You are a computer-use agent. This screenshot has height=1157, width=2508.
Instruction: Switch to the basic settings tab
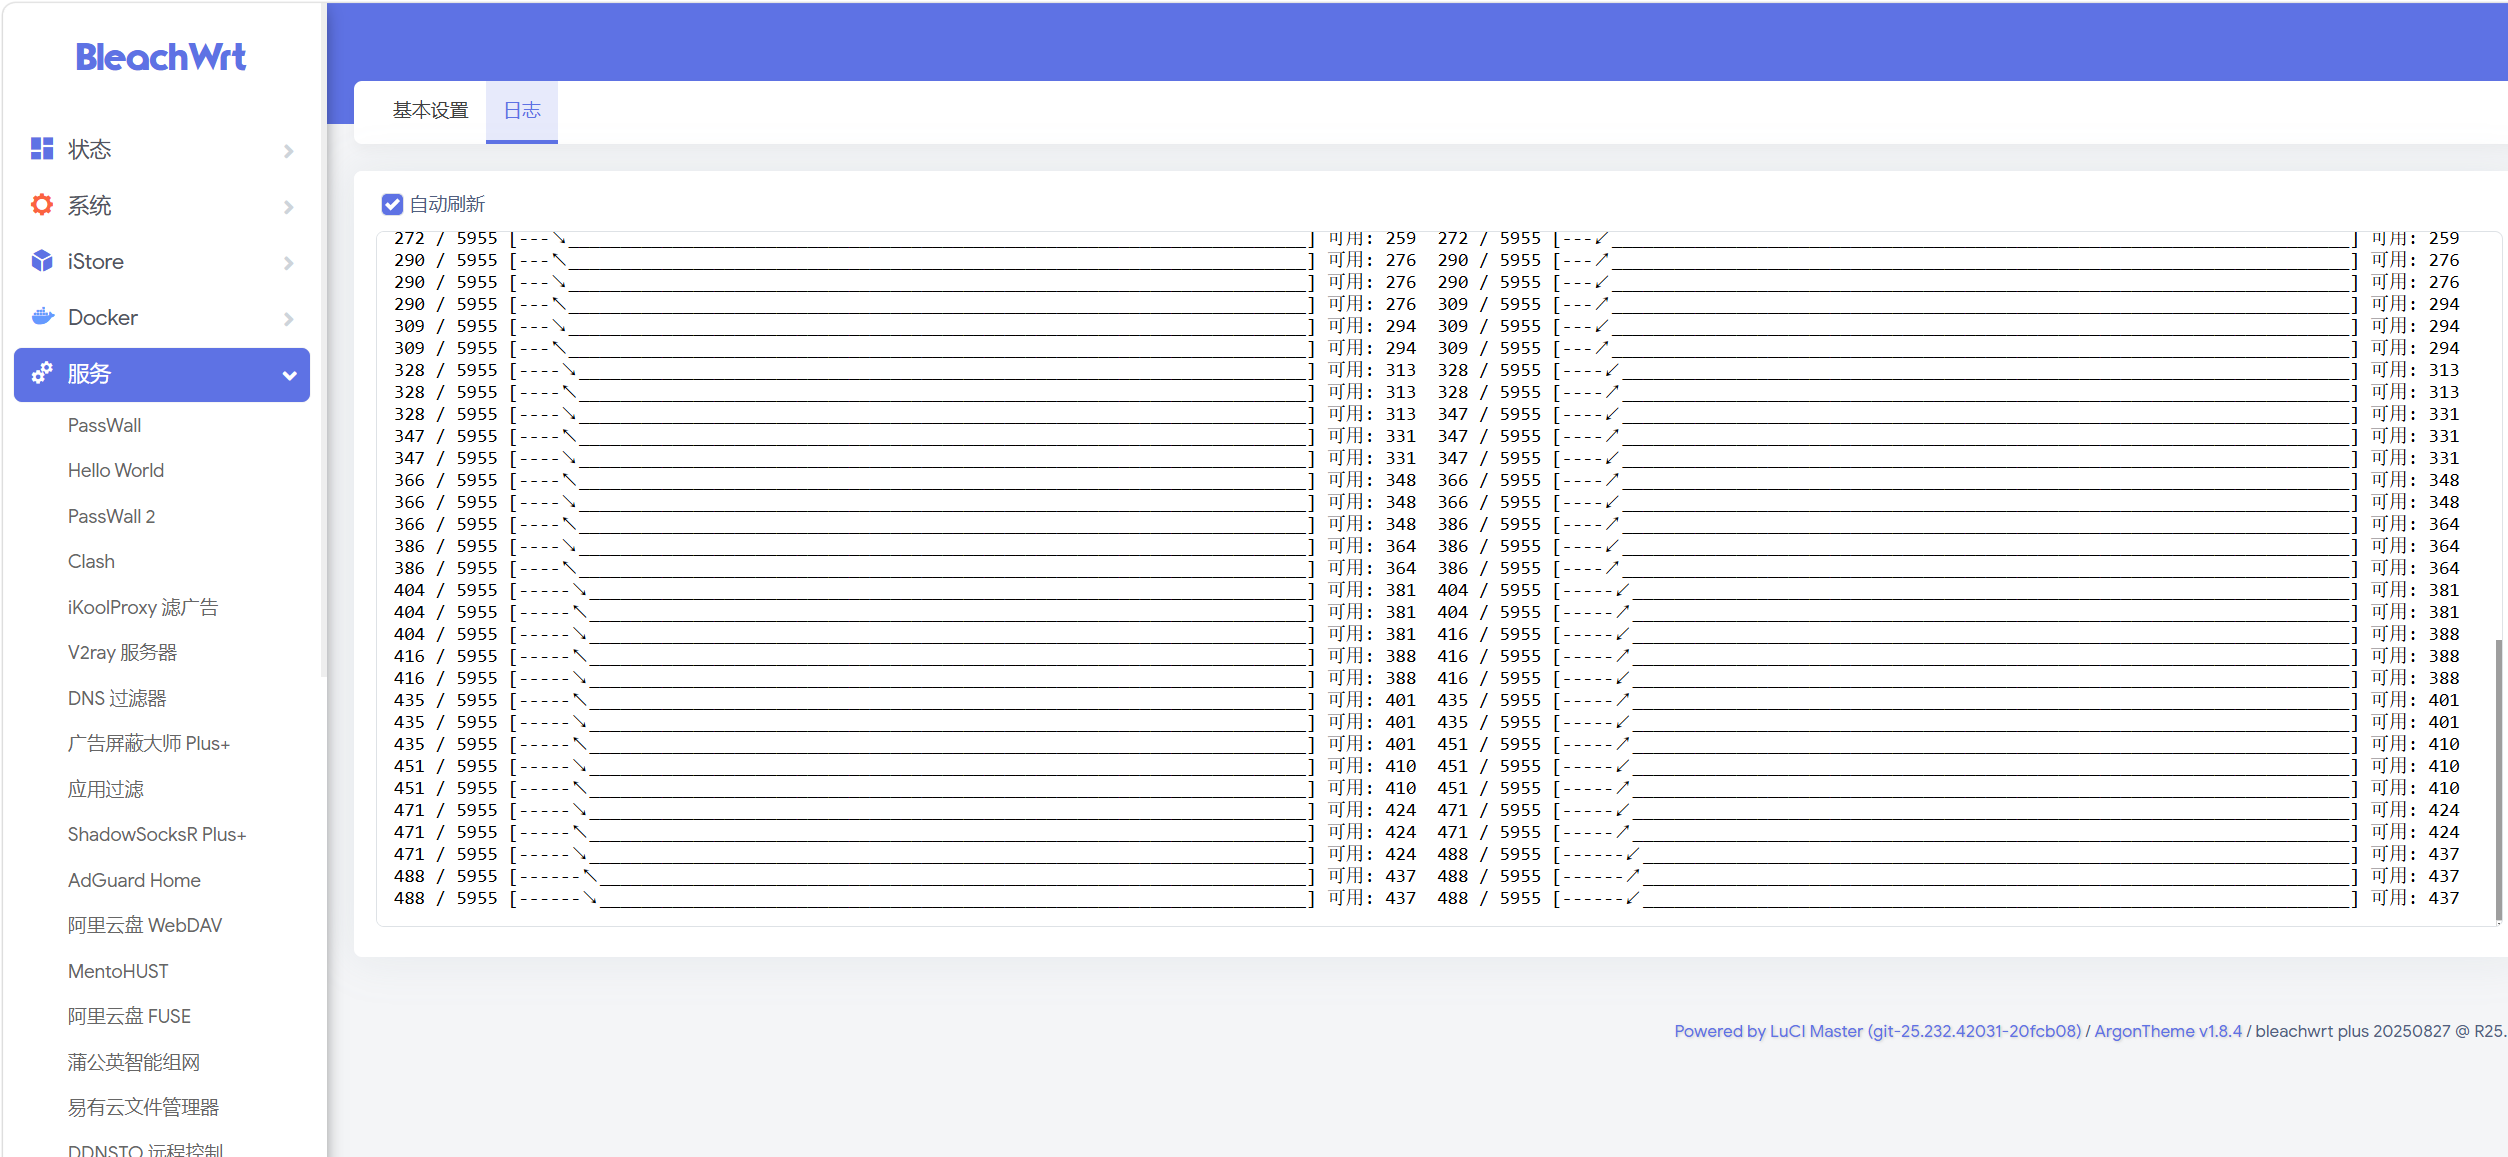430,110
